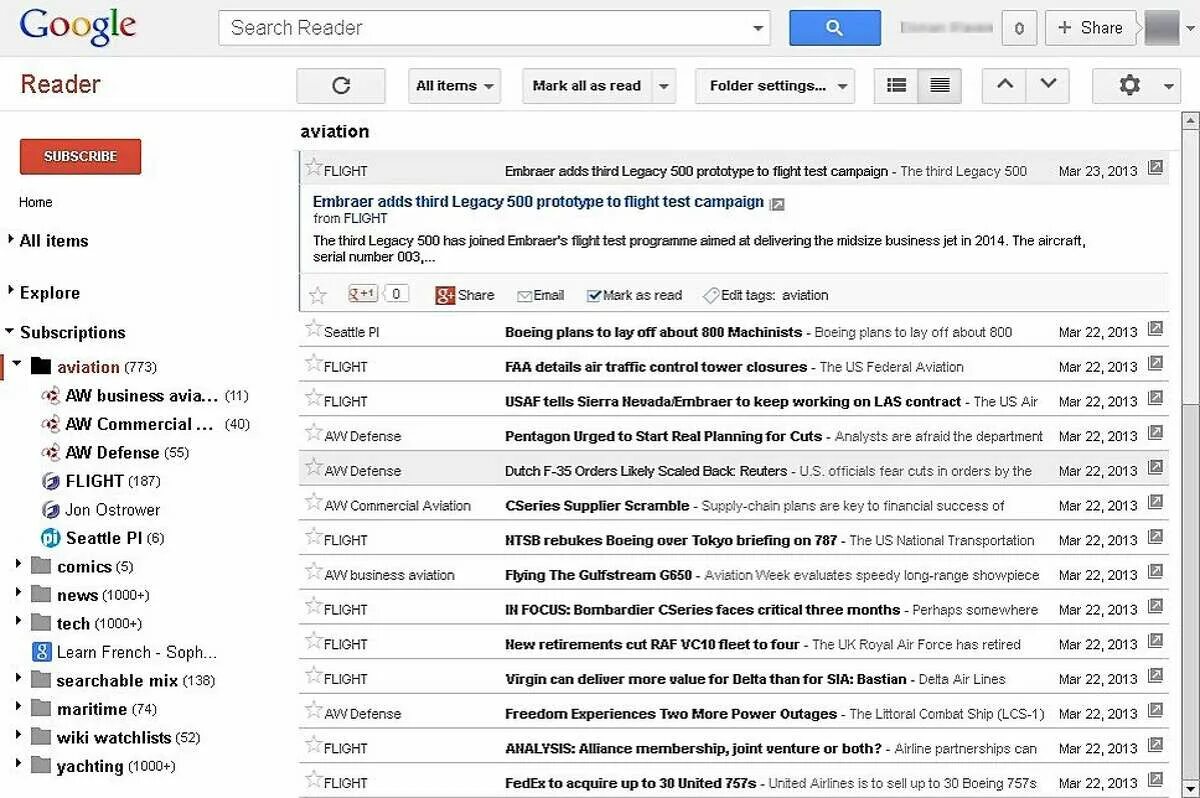
Task: Click the Google +1 button
Action: pos(362,294)
